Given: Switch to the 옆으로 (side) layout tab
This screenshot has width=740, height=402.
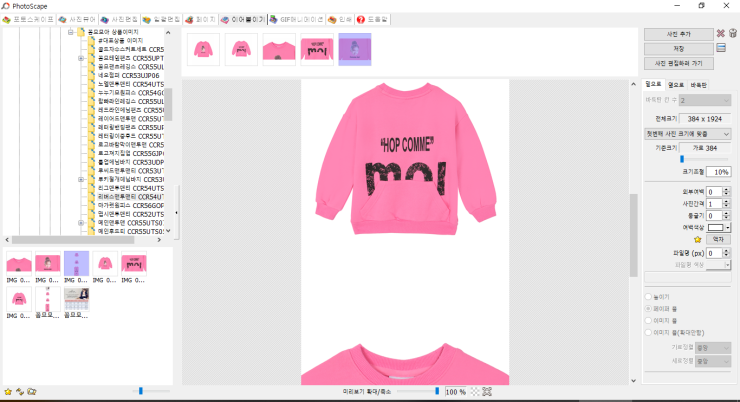Looking at the screenshot, I should coord(676,85).
